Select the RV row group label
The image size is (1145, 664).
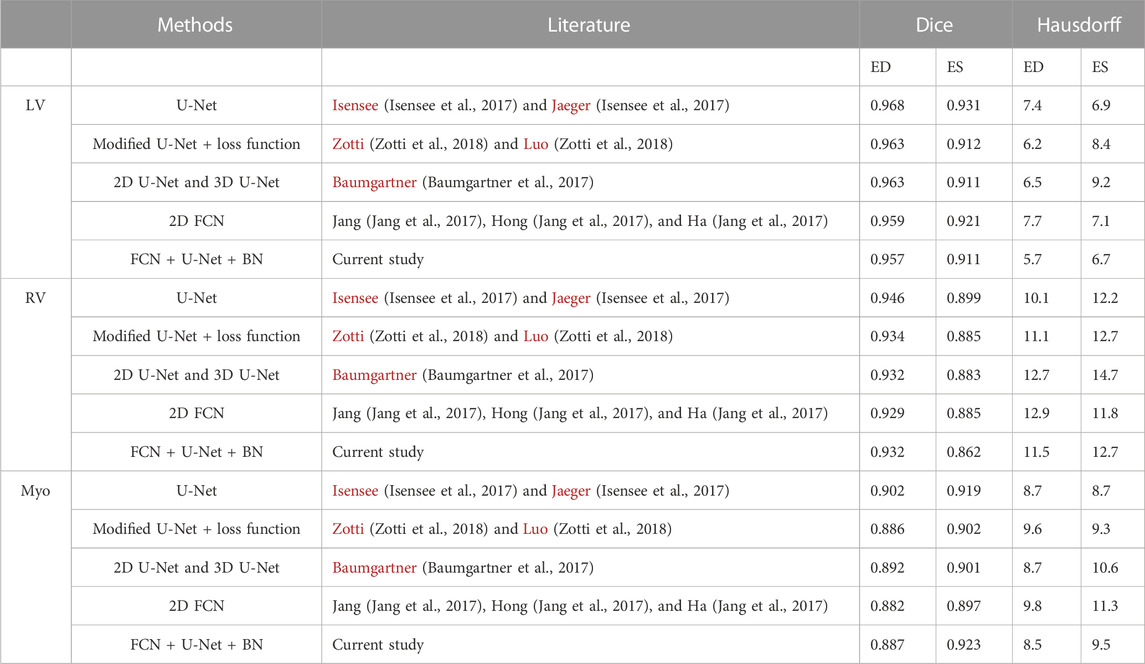[x=35, y=298]
